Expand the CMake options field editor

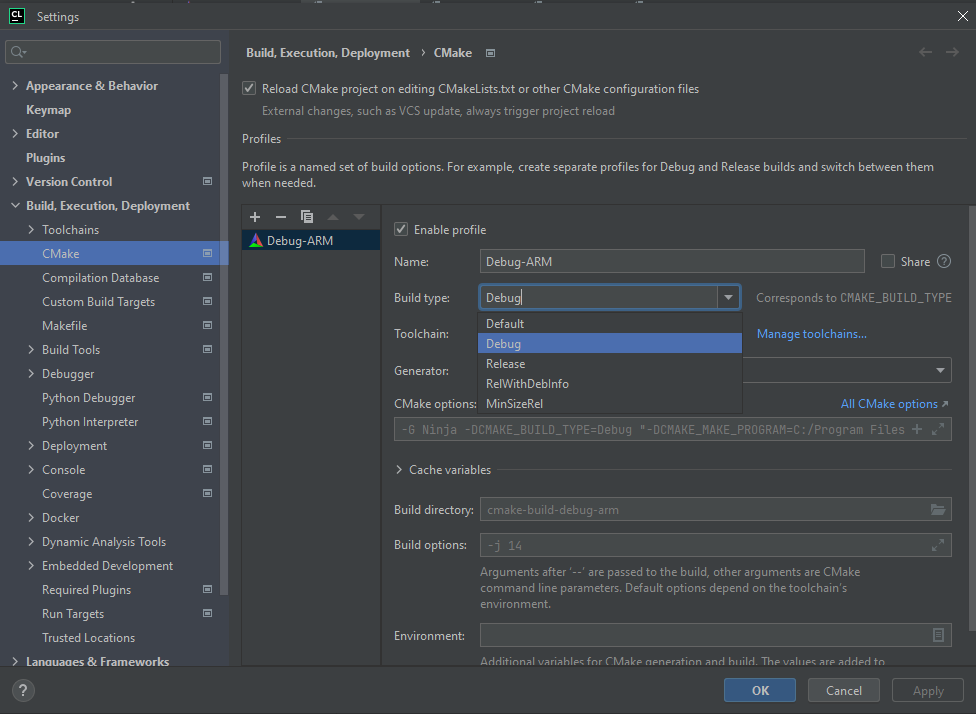[x=938, y=429]
